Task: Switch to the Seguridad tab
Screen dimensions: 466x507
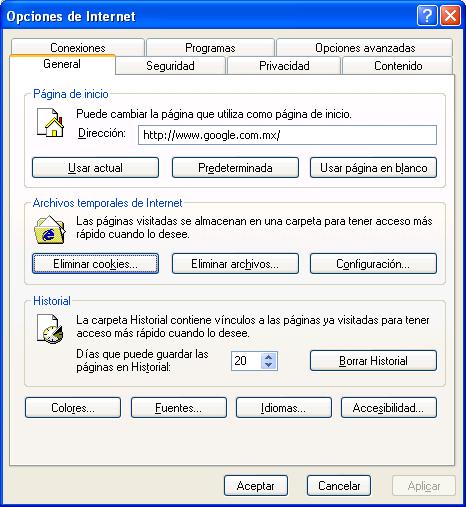Action: [170, 66]
